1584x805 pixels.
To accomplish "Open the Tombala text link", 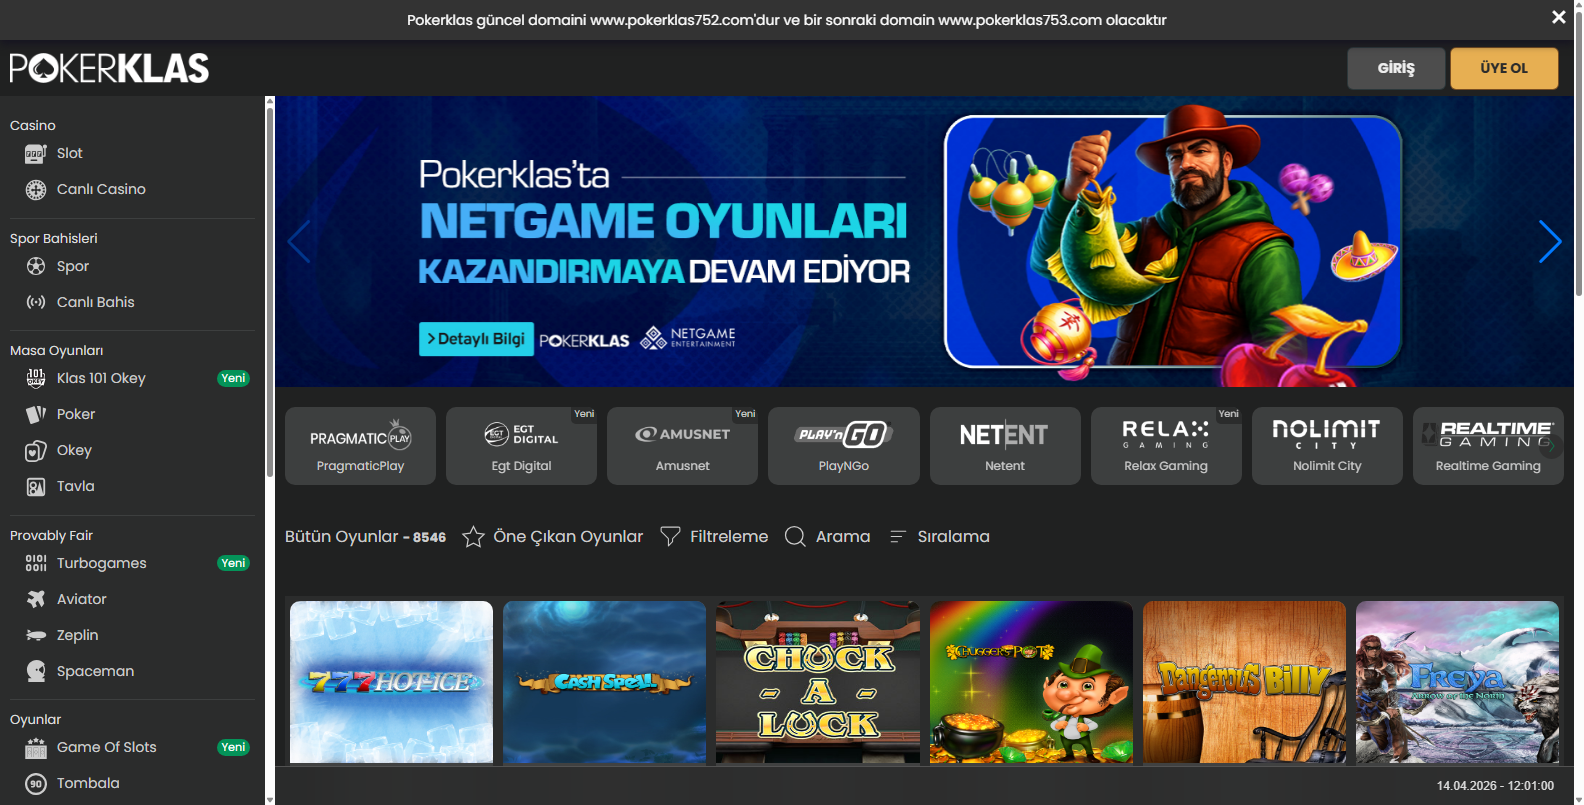I will (x=88, y=784).
